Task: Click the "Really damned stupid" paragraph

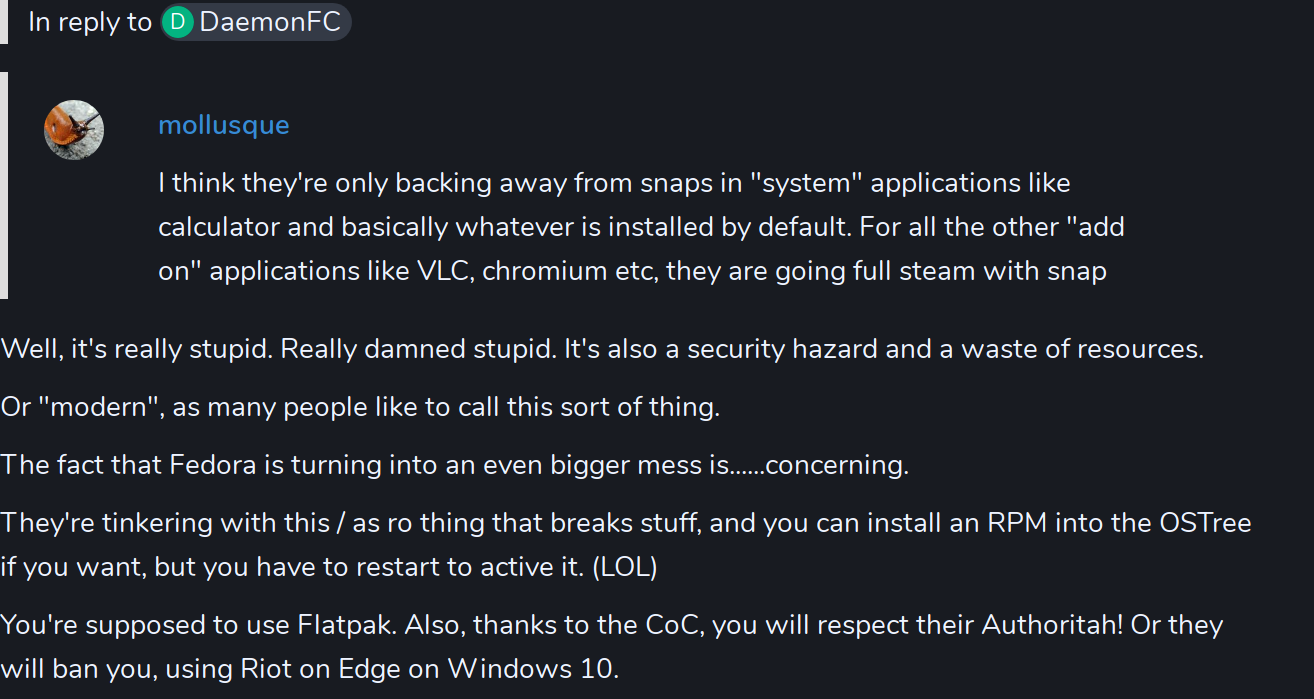Action: (602, 349)
